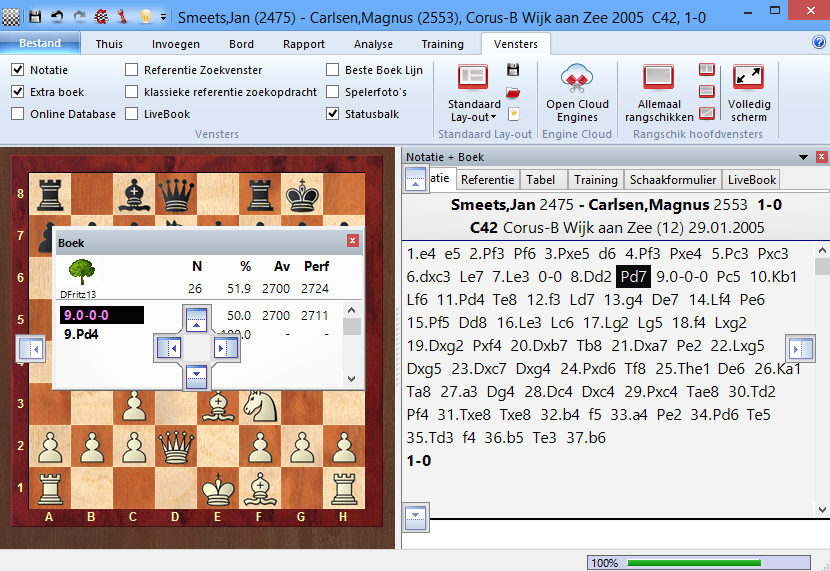Click the chessboard application icon in title bar

[11, 17]
